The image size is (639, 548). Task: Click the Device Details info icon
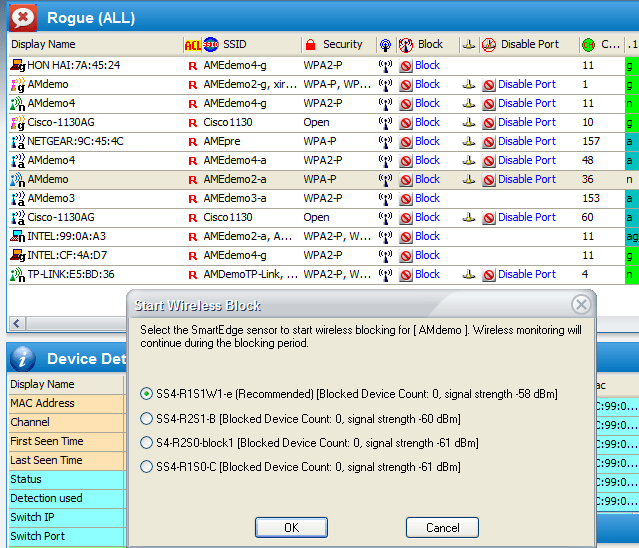pos(23,359)
